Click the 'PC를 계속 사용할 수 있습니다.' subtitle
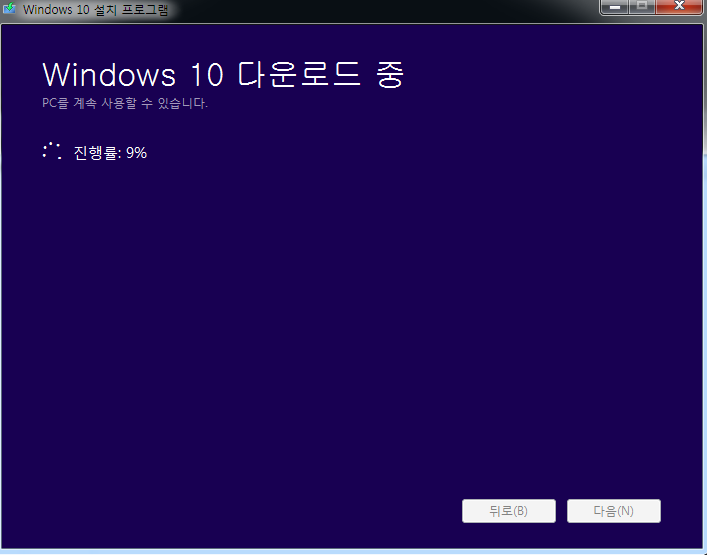The height and width of the screenshot is (555, 707). [125, 103]
